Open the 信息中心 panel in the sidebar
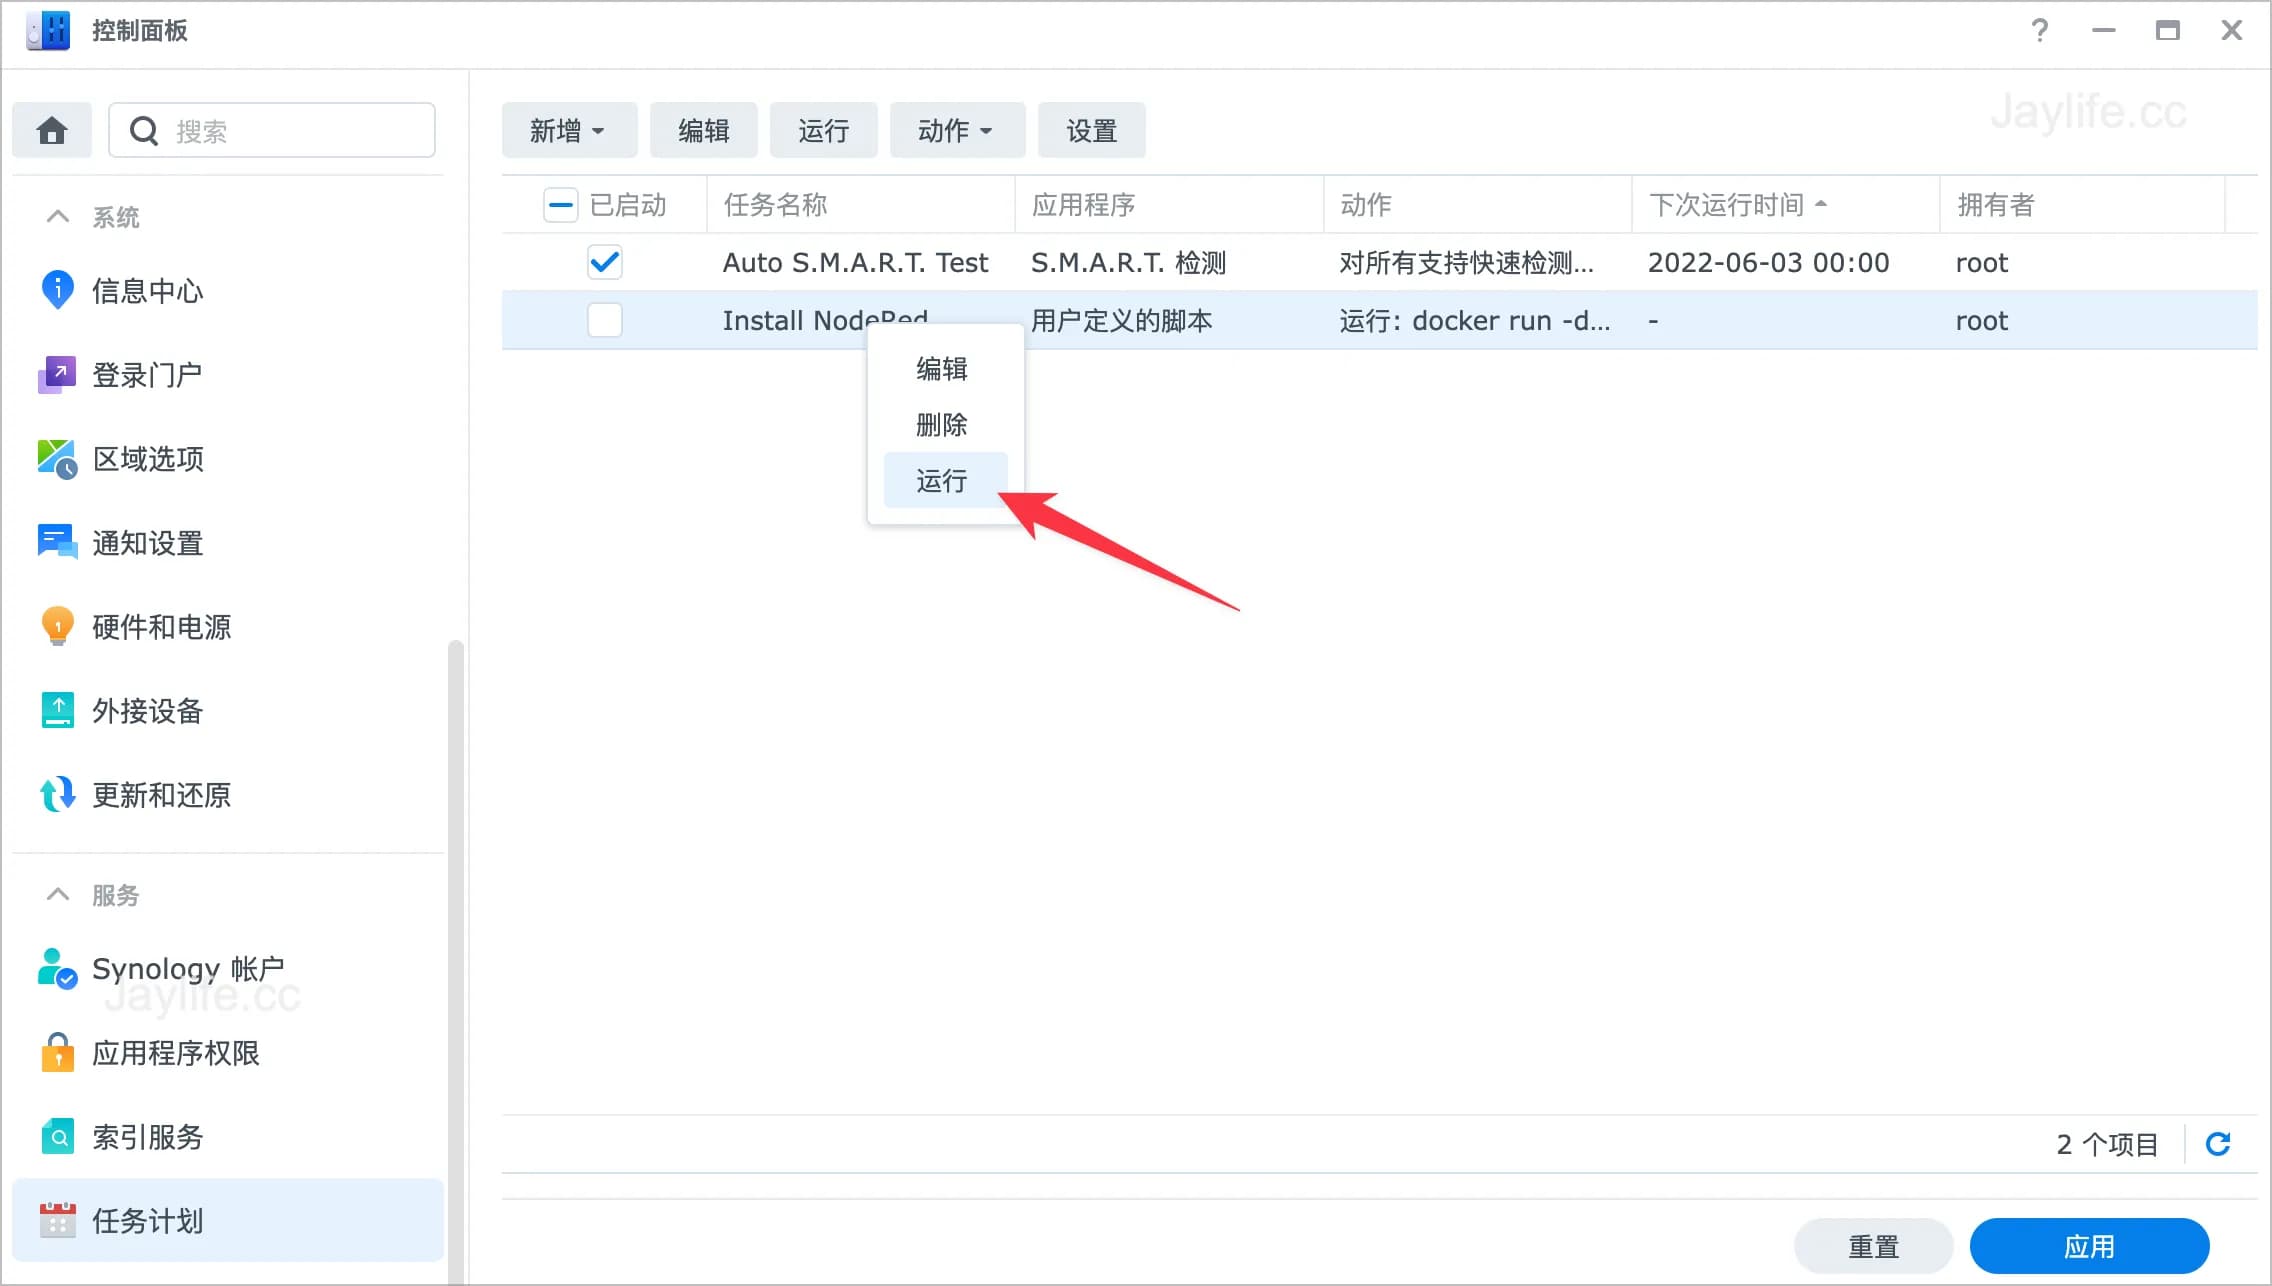 (147, 291)
